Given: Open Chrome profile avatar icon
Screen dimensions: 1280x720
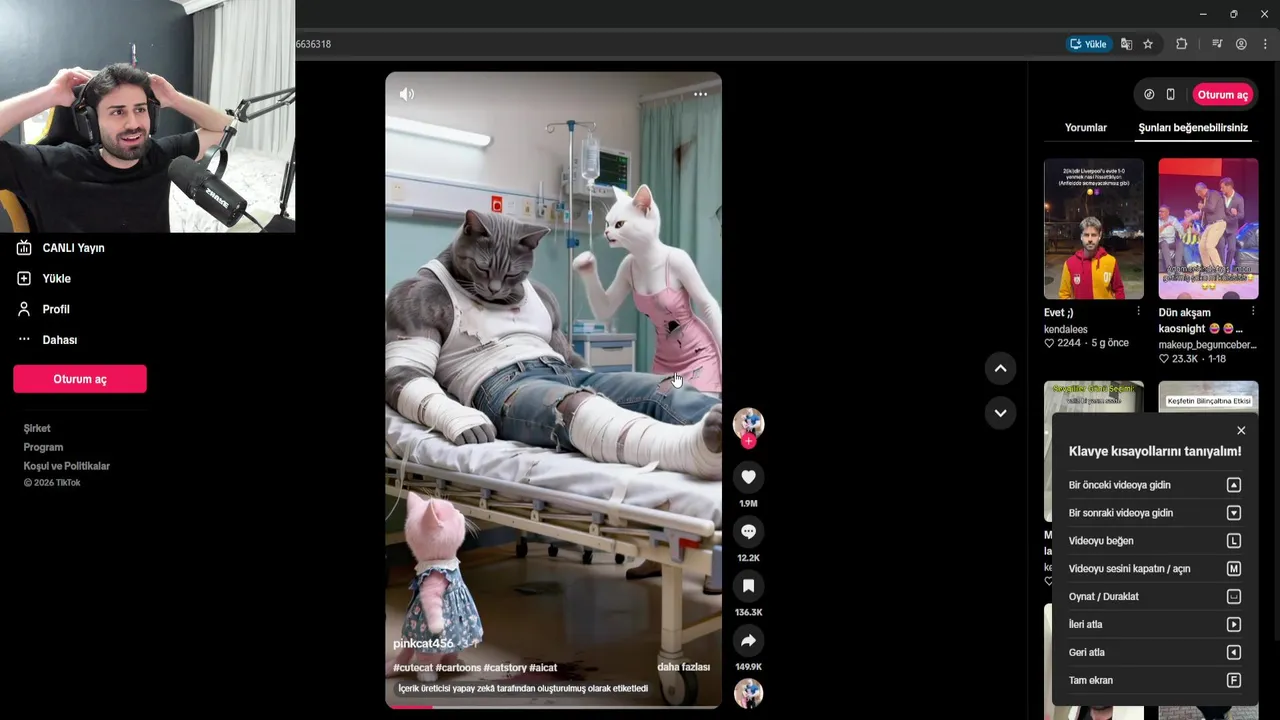Looking at the screenshot, I should [x=1241, y=44].
